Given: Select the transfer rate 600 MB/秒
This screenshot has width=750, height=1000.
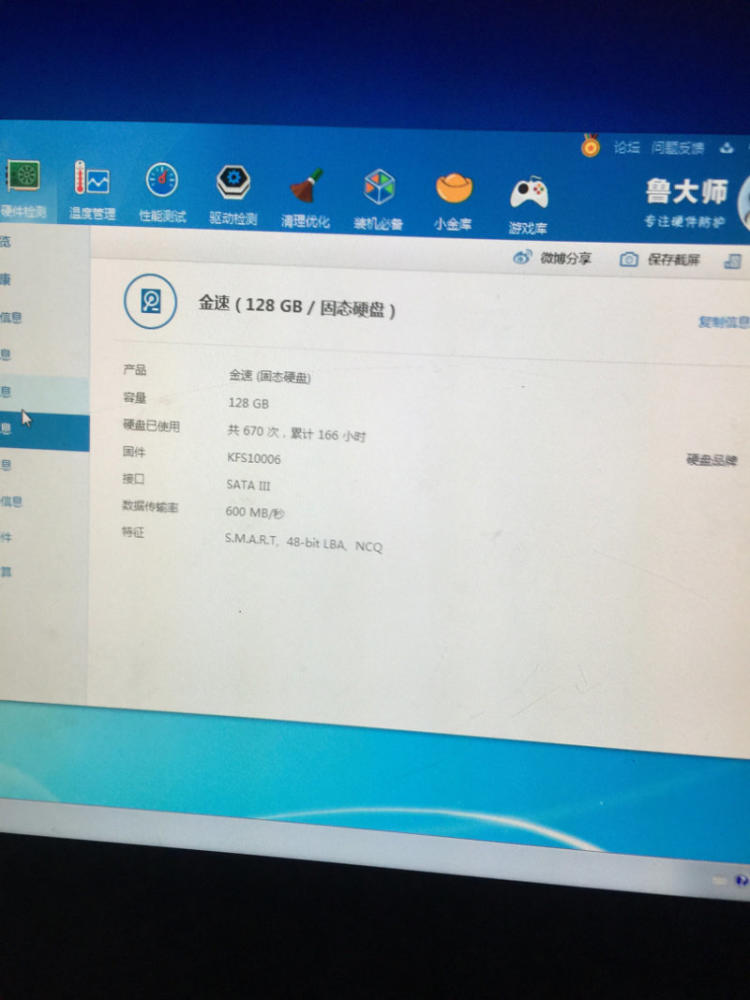Looking at the screenshot, I should [254, 512].
